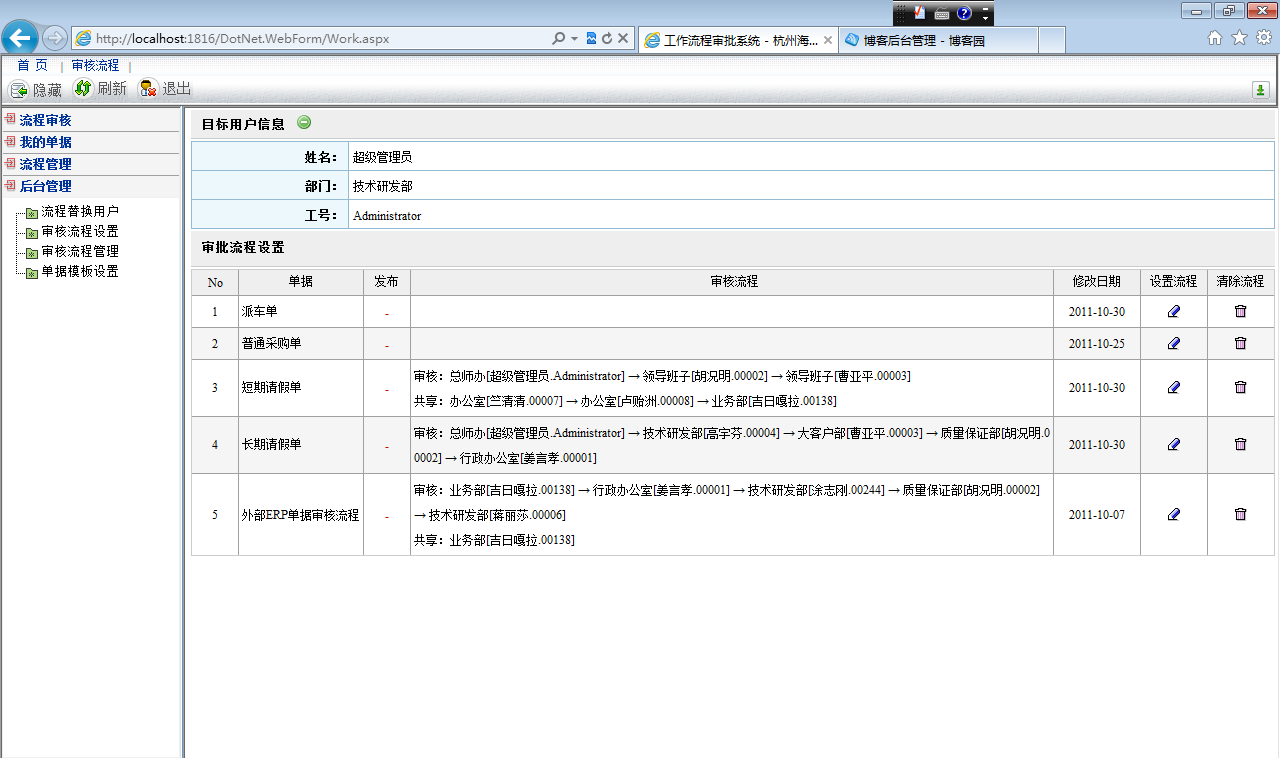Select 单据模板设置 in the tree
The width and height of the screenshot is (1280, 758).
tap(80, 271)
